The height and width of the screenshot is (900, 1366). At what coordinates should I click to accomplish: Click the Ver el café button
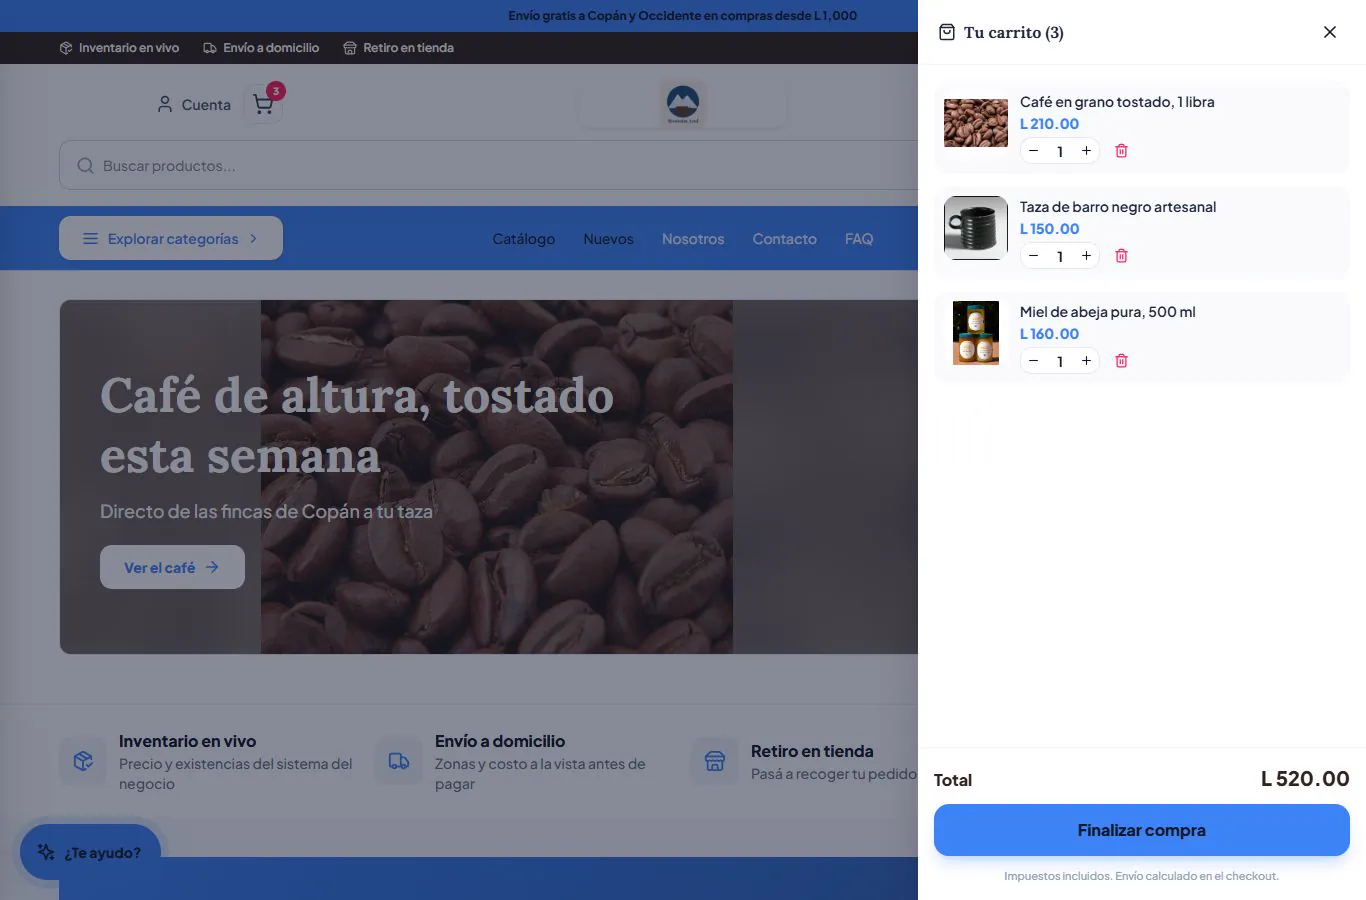(x=172, y=567)
